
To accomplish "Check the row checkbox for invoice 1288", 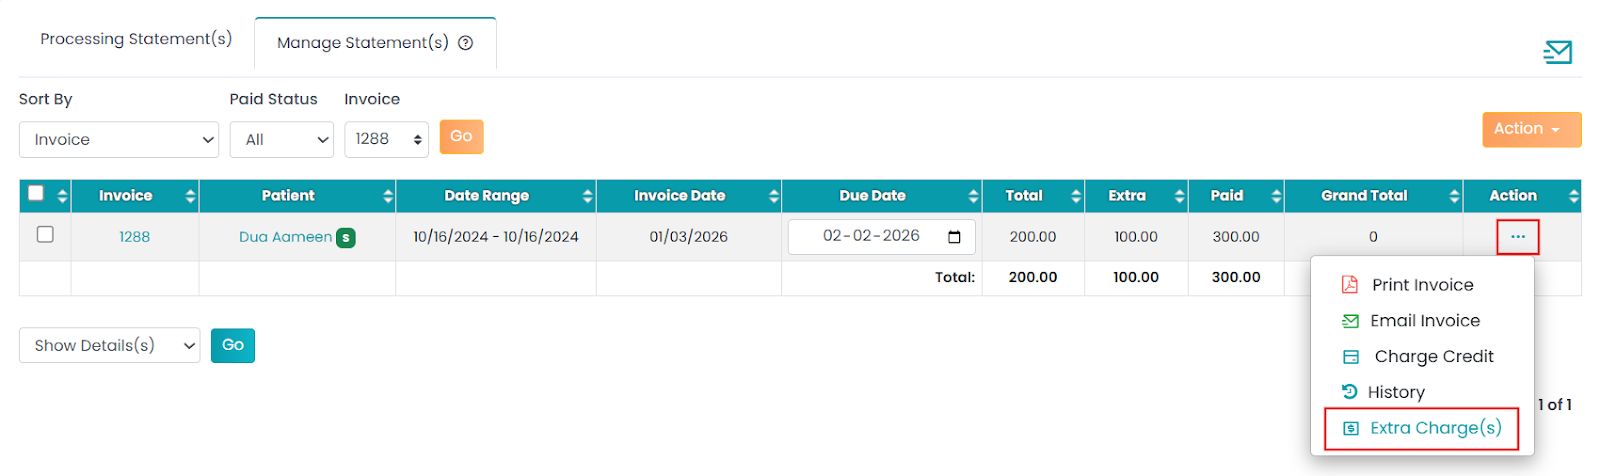I will pos(45,235).
